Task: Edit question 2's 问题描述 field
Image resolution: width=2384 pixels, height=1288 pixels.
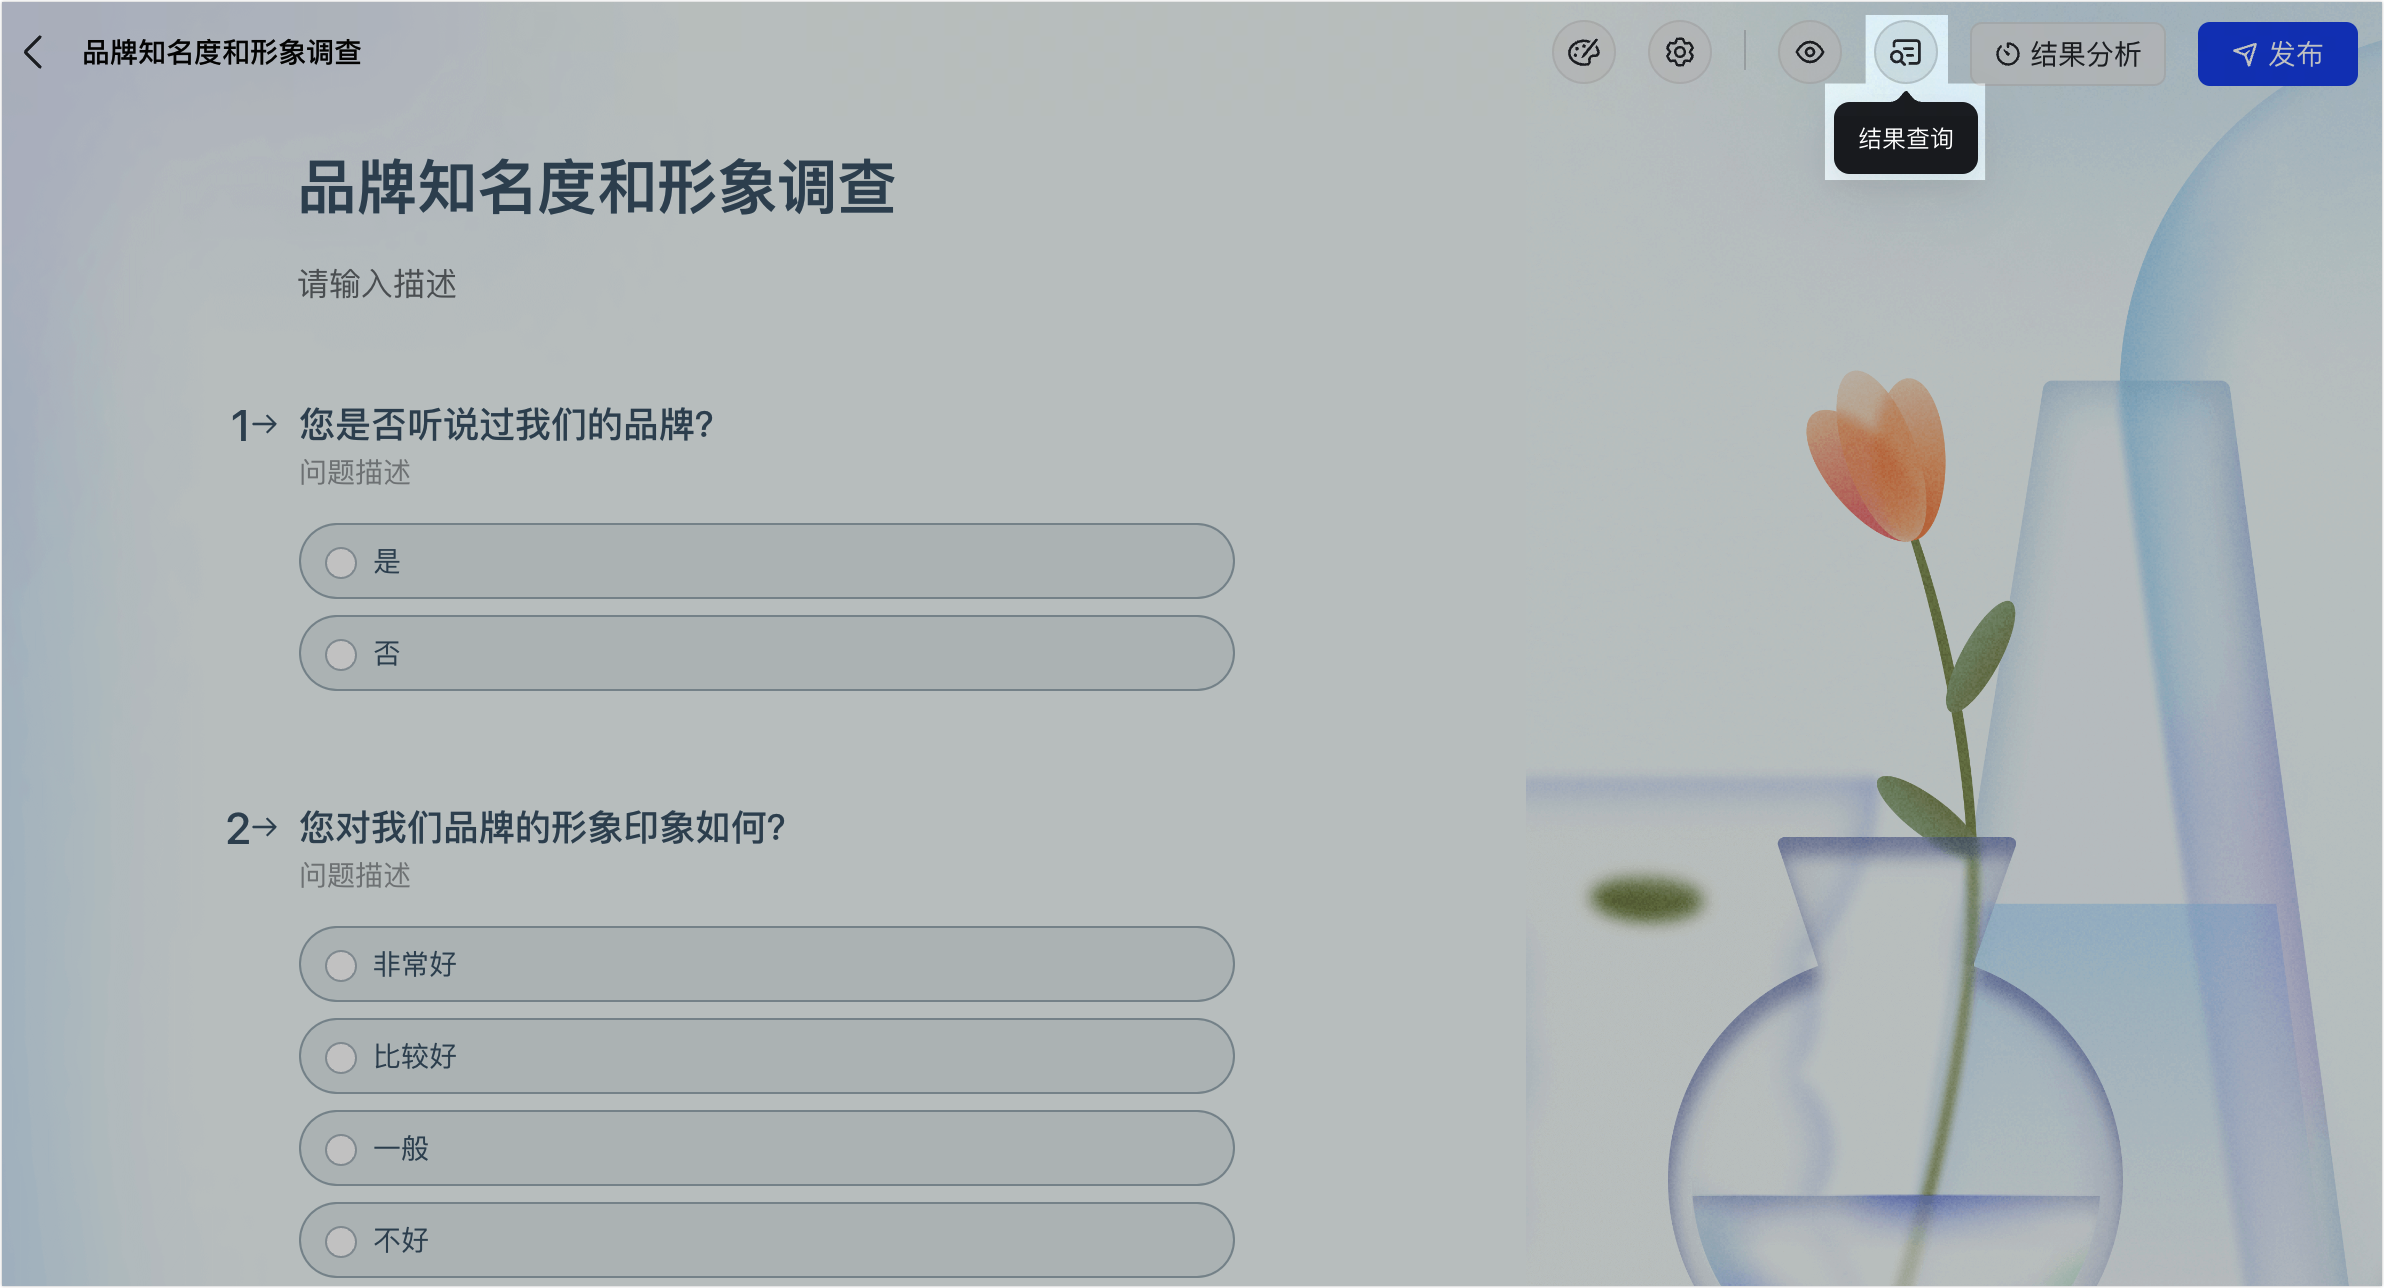Action: (x=355, y=875)
